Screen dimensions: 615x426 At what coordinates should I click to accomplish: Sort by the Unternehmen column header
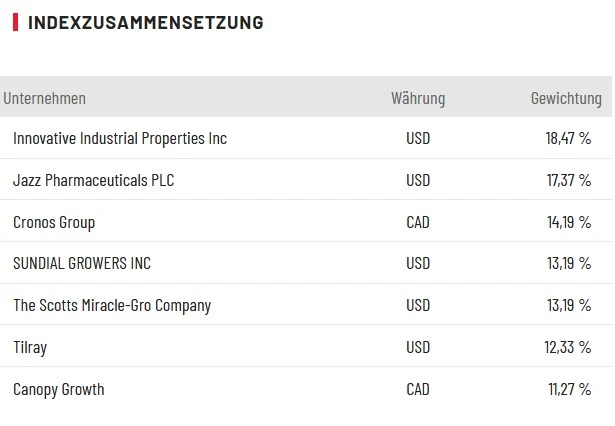(x=45, y=98)
